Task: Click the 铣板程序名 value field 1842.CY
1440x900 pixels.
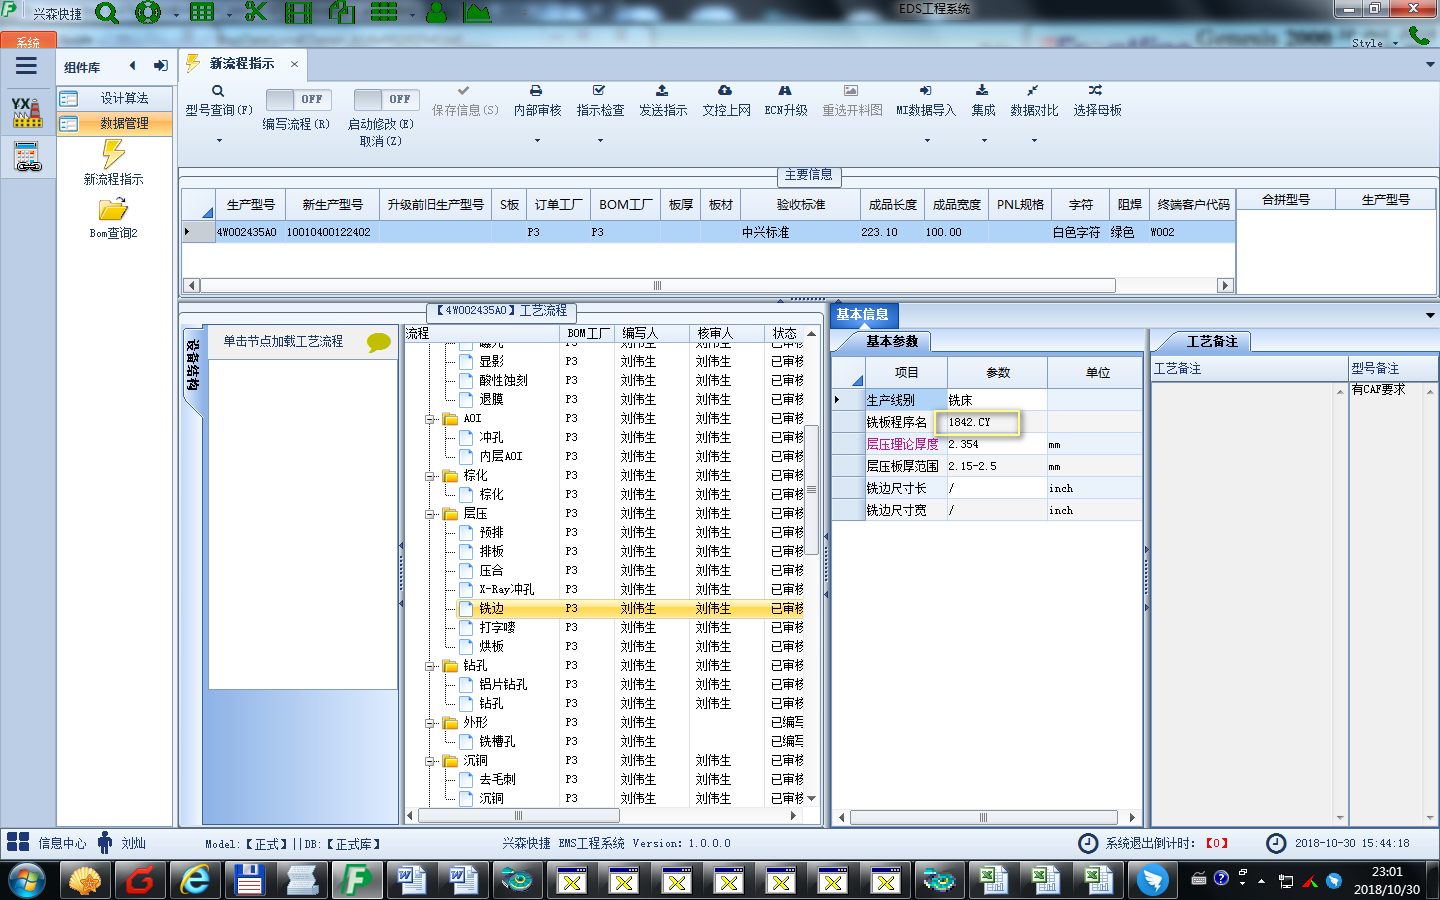Action: click(997, 422)
